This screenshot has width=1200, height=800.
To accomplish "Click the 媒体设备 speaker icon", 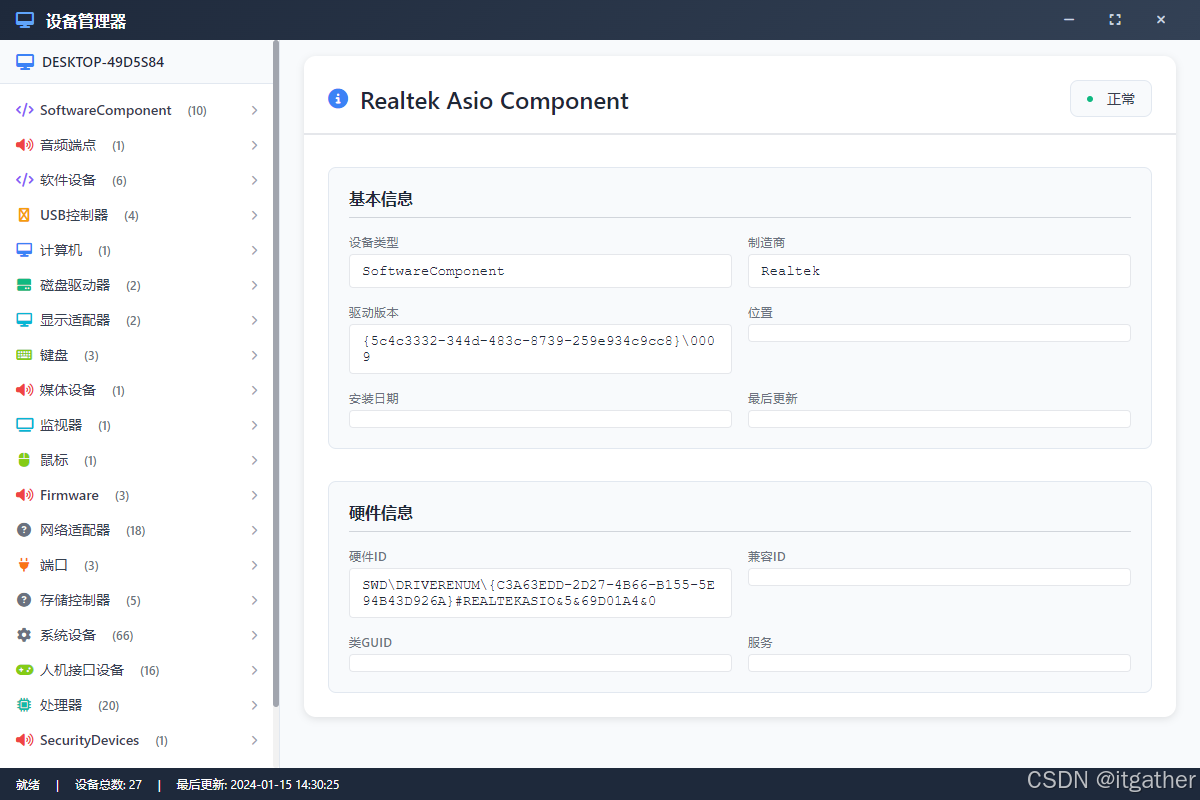I will 25,390.
